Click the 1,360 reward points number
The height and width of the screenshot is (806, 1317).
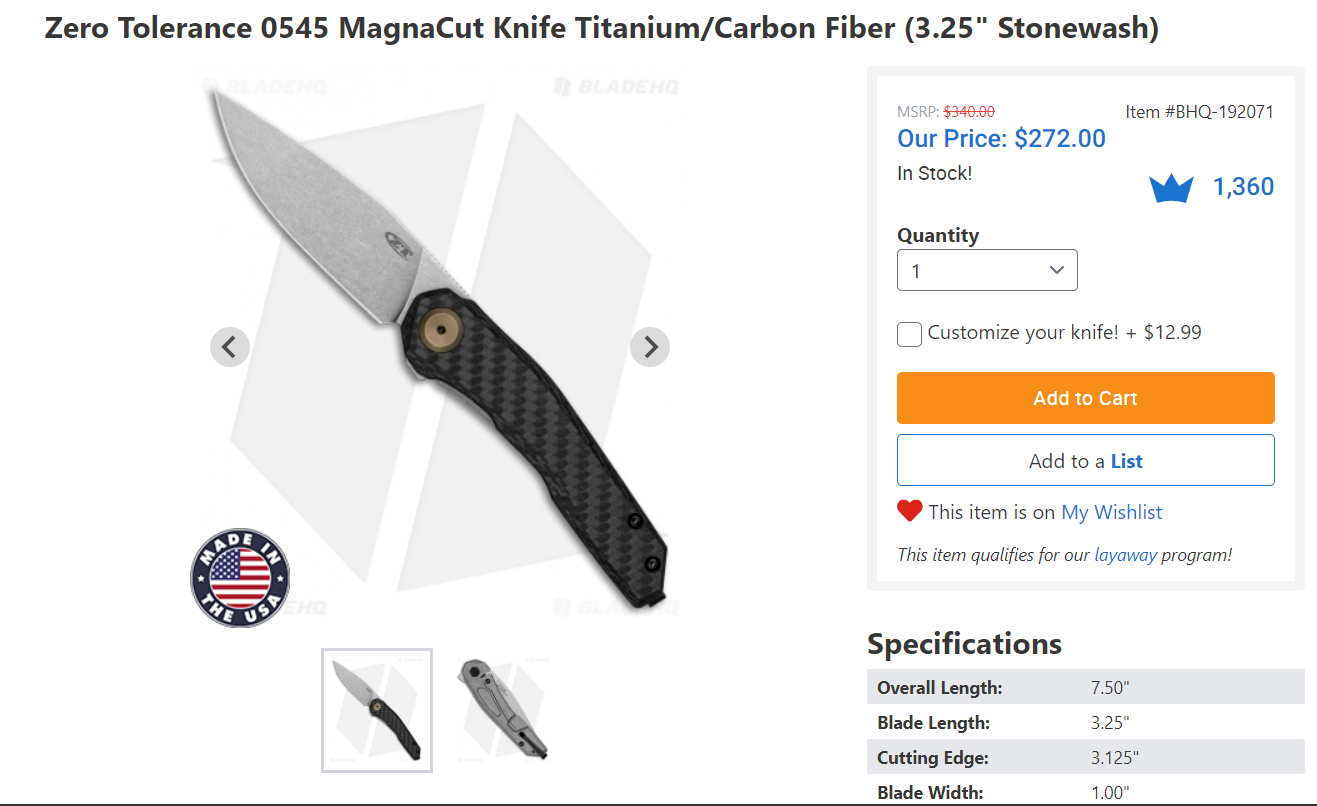tap(1243, 187)
